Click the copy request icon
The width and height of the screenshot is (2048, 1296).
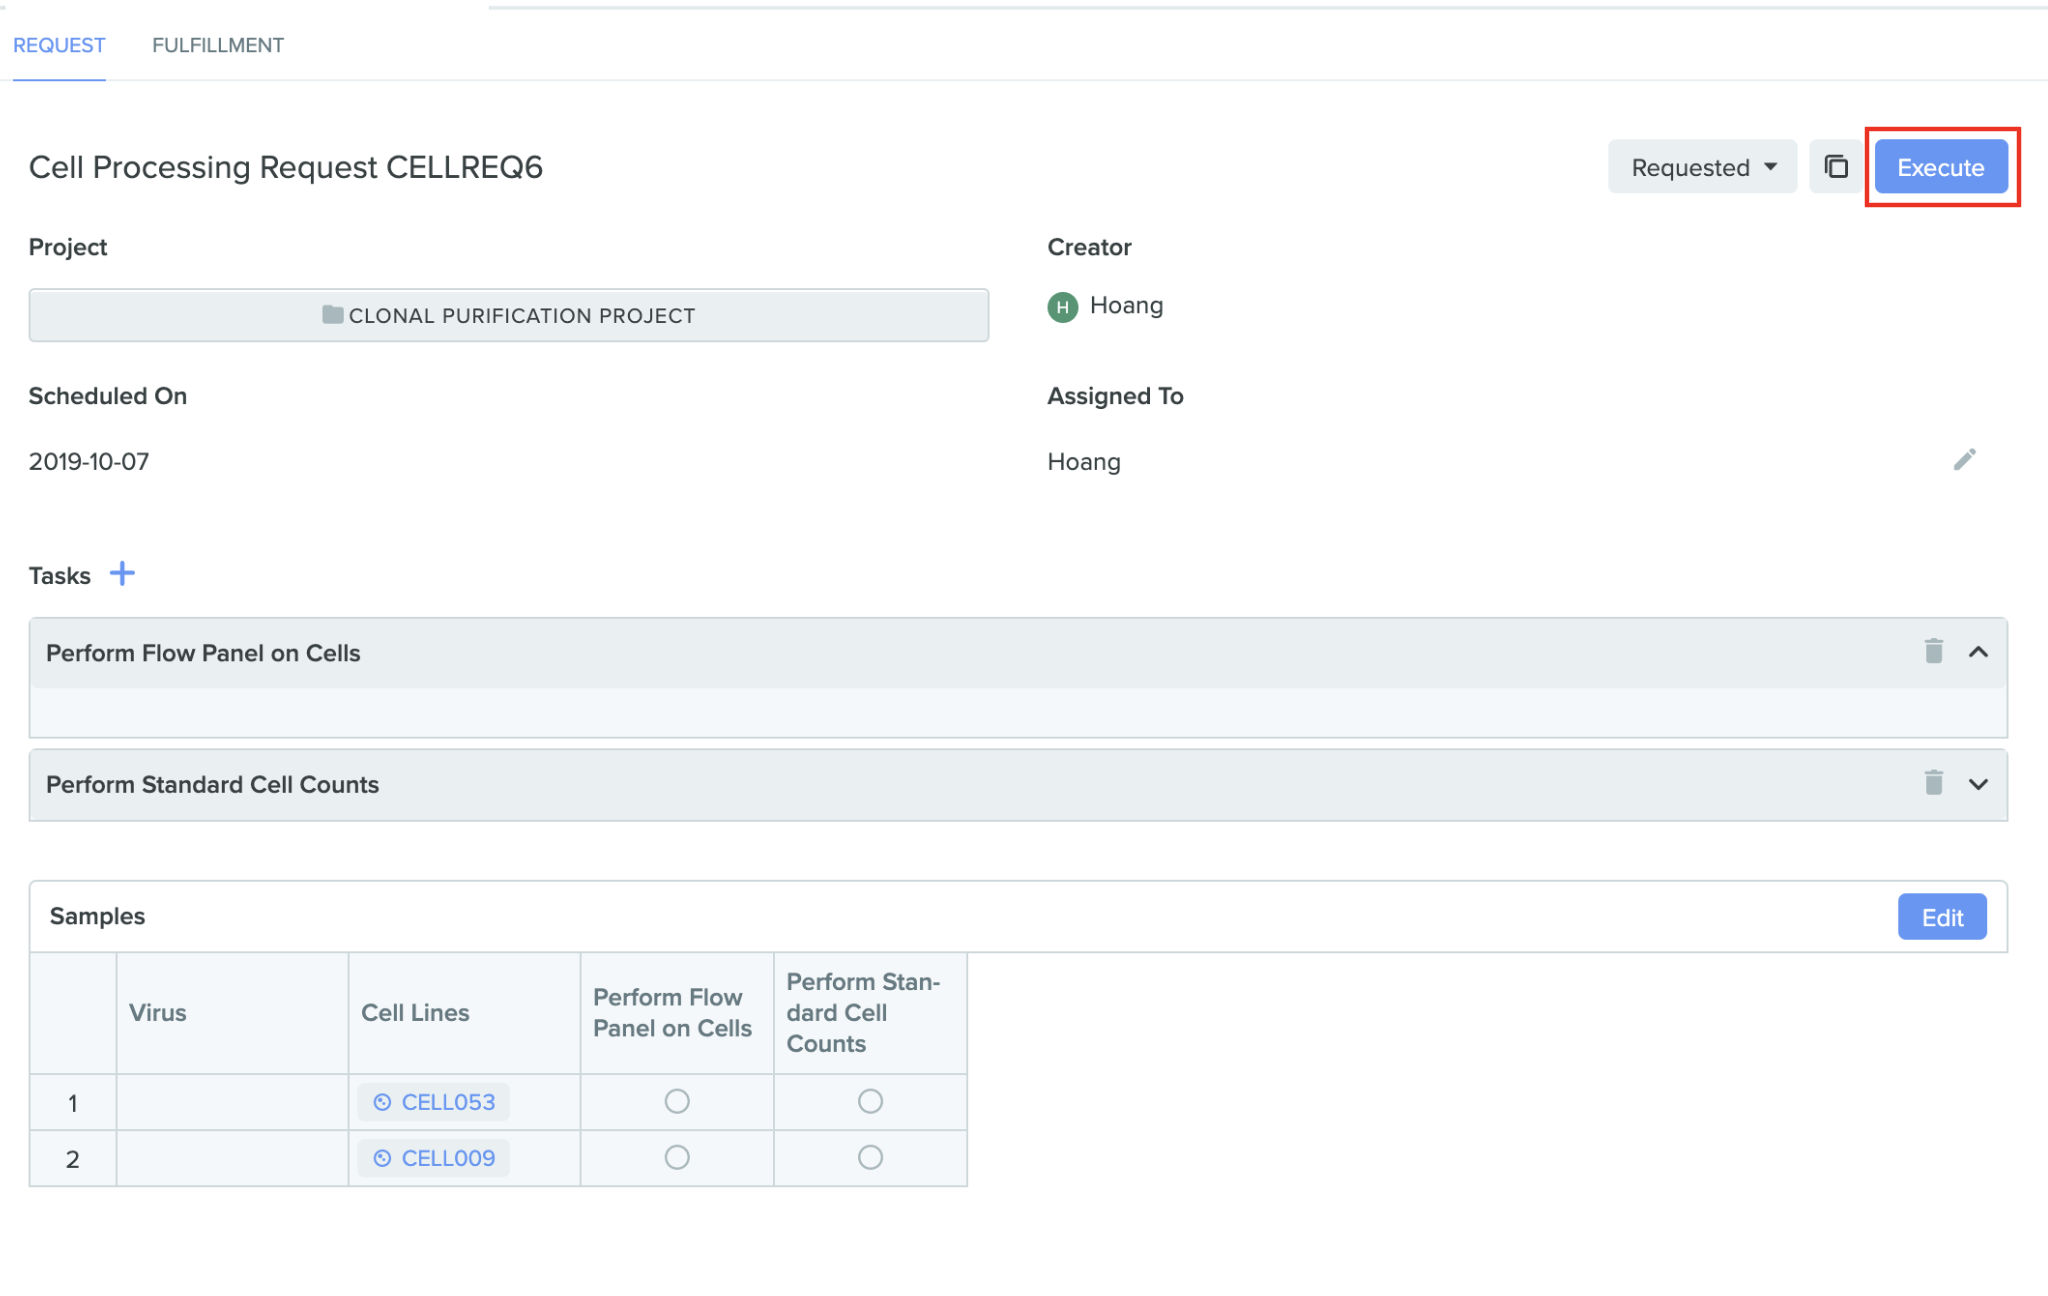[x=1836, y=167]
